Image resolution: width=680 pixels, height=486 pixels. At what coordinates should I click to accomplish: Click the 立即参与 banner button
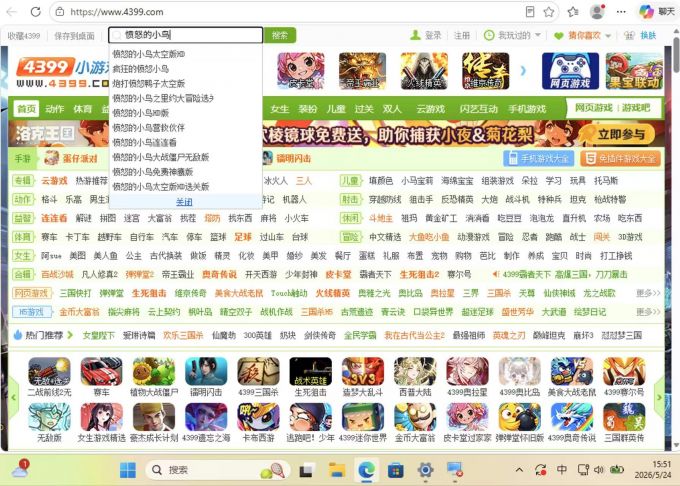[x=620, y=134]
